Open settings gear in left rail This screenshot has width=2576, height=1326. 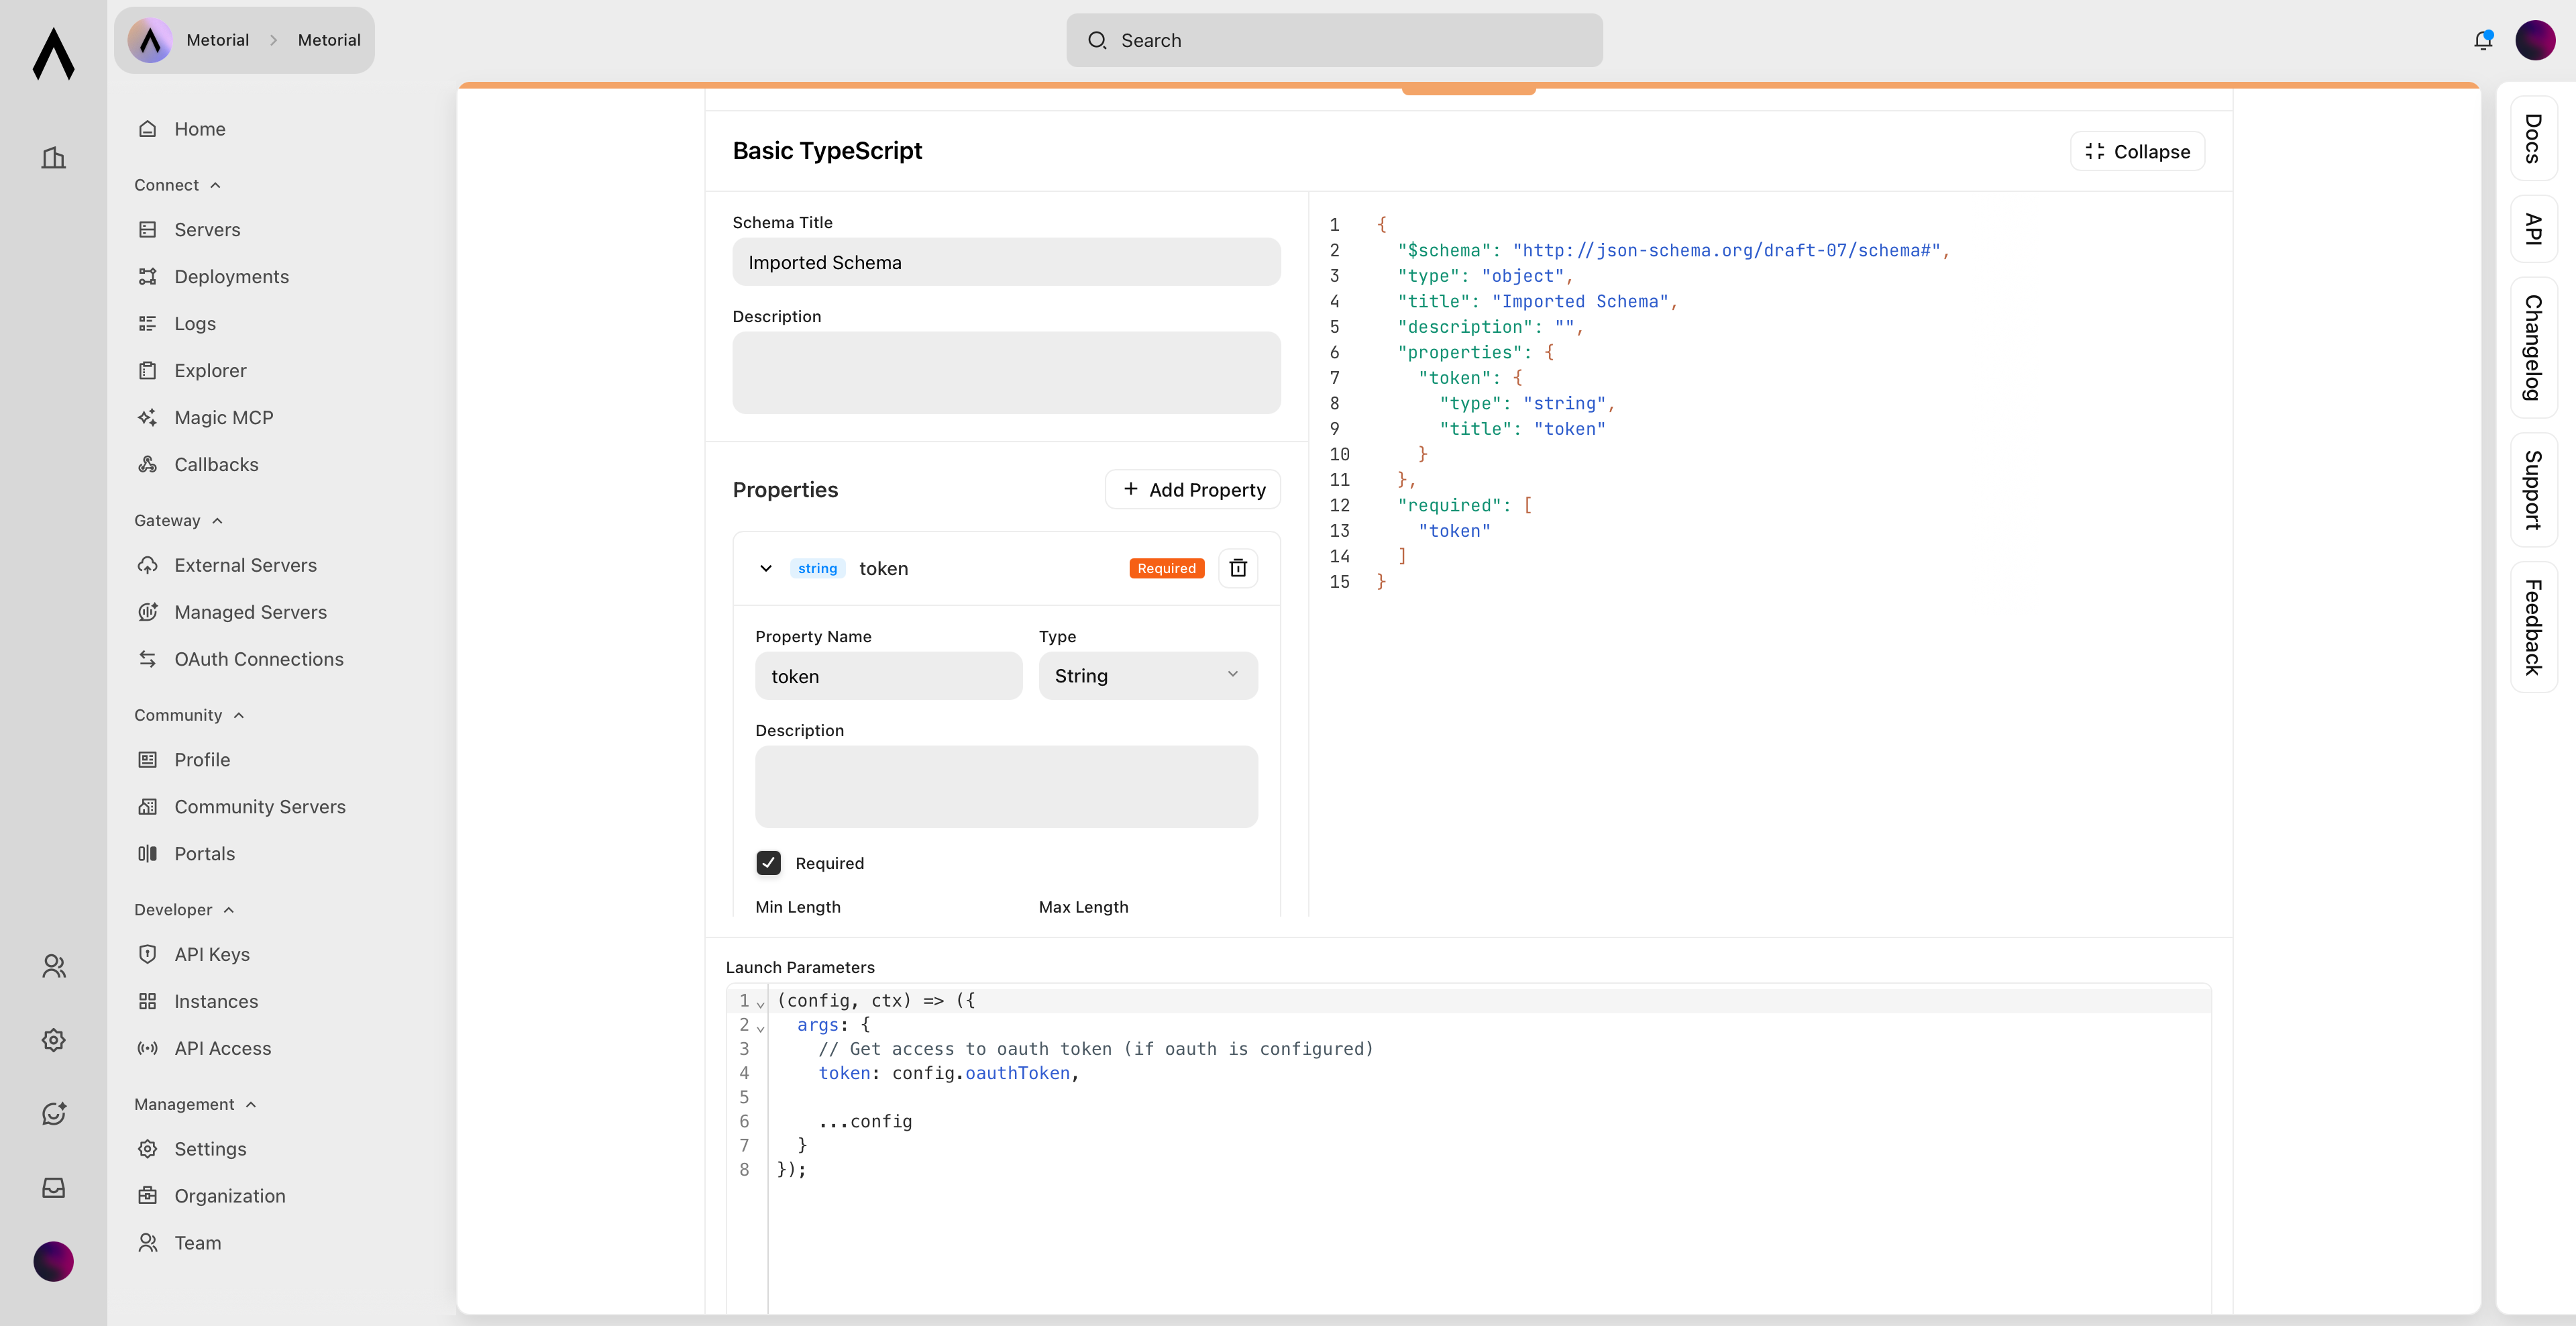[x=54, y=1040]
